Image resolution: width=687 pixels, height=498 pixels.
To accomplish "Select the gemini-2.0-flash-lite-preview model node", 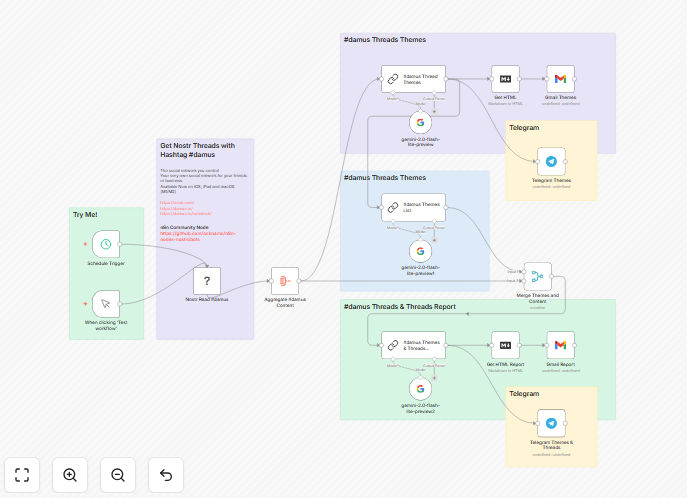I will coord(420,123).
